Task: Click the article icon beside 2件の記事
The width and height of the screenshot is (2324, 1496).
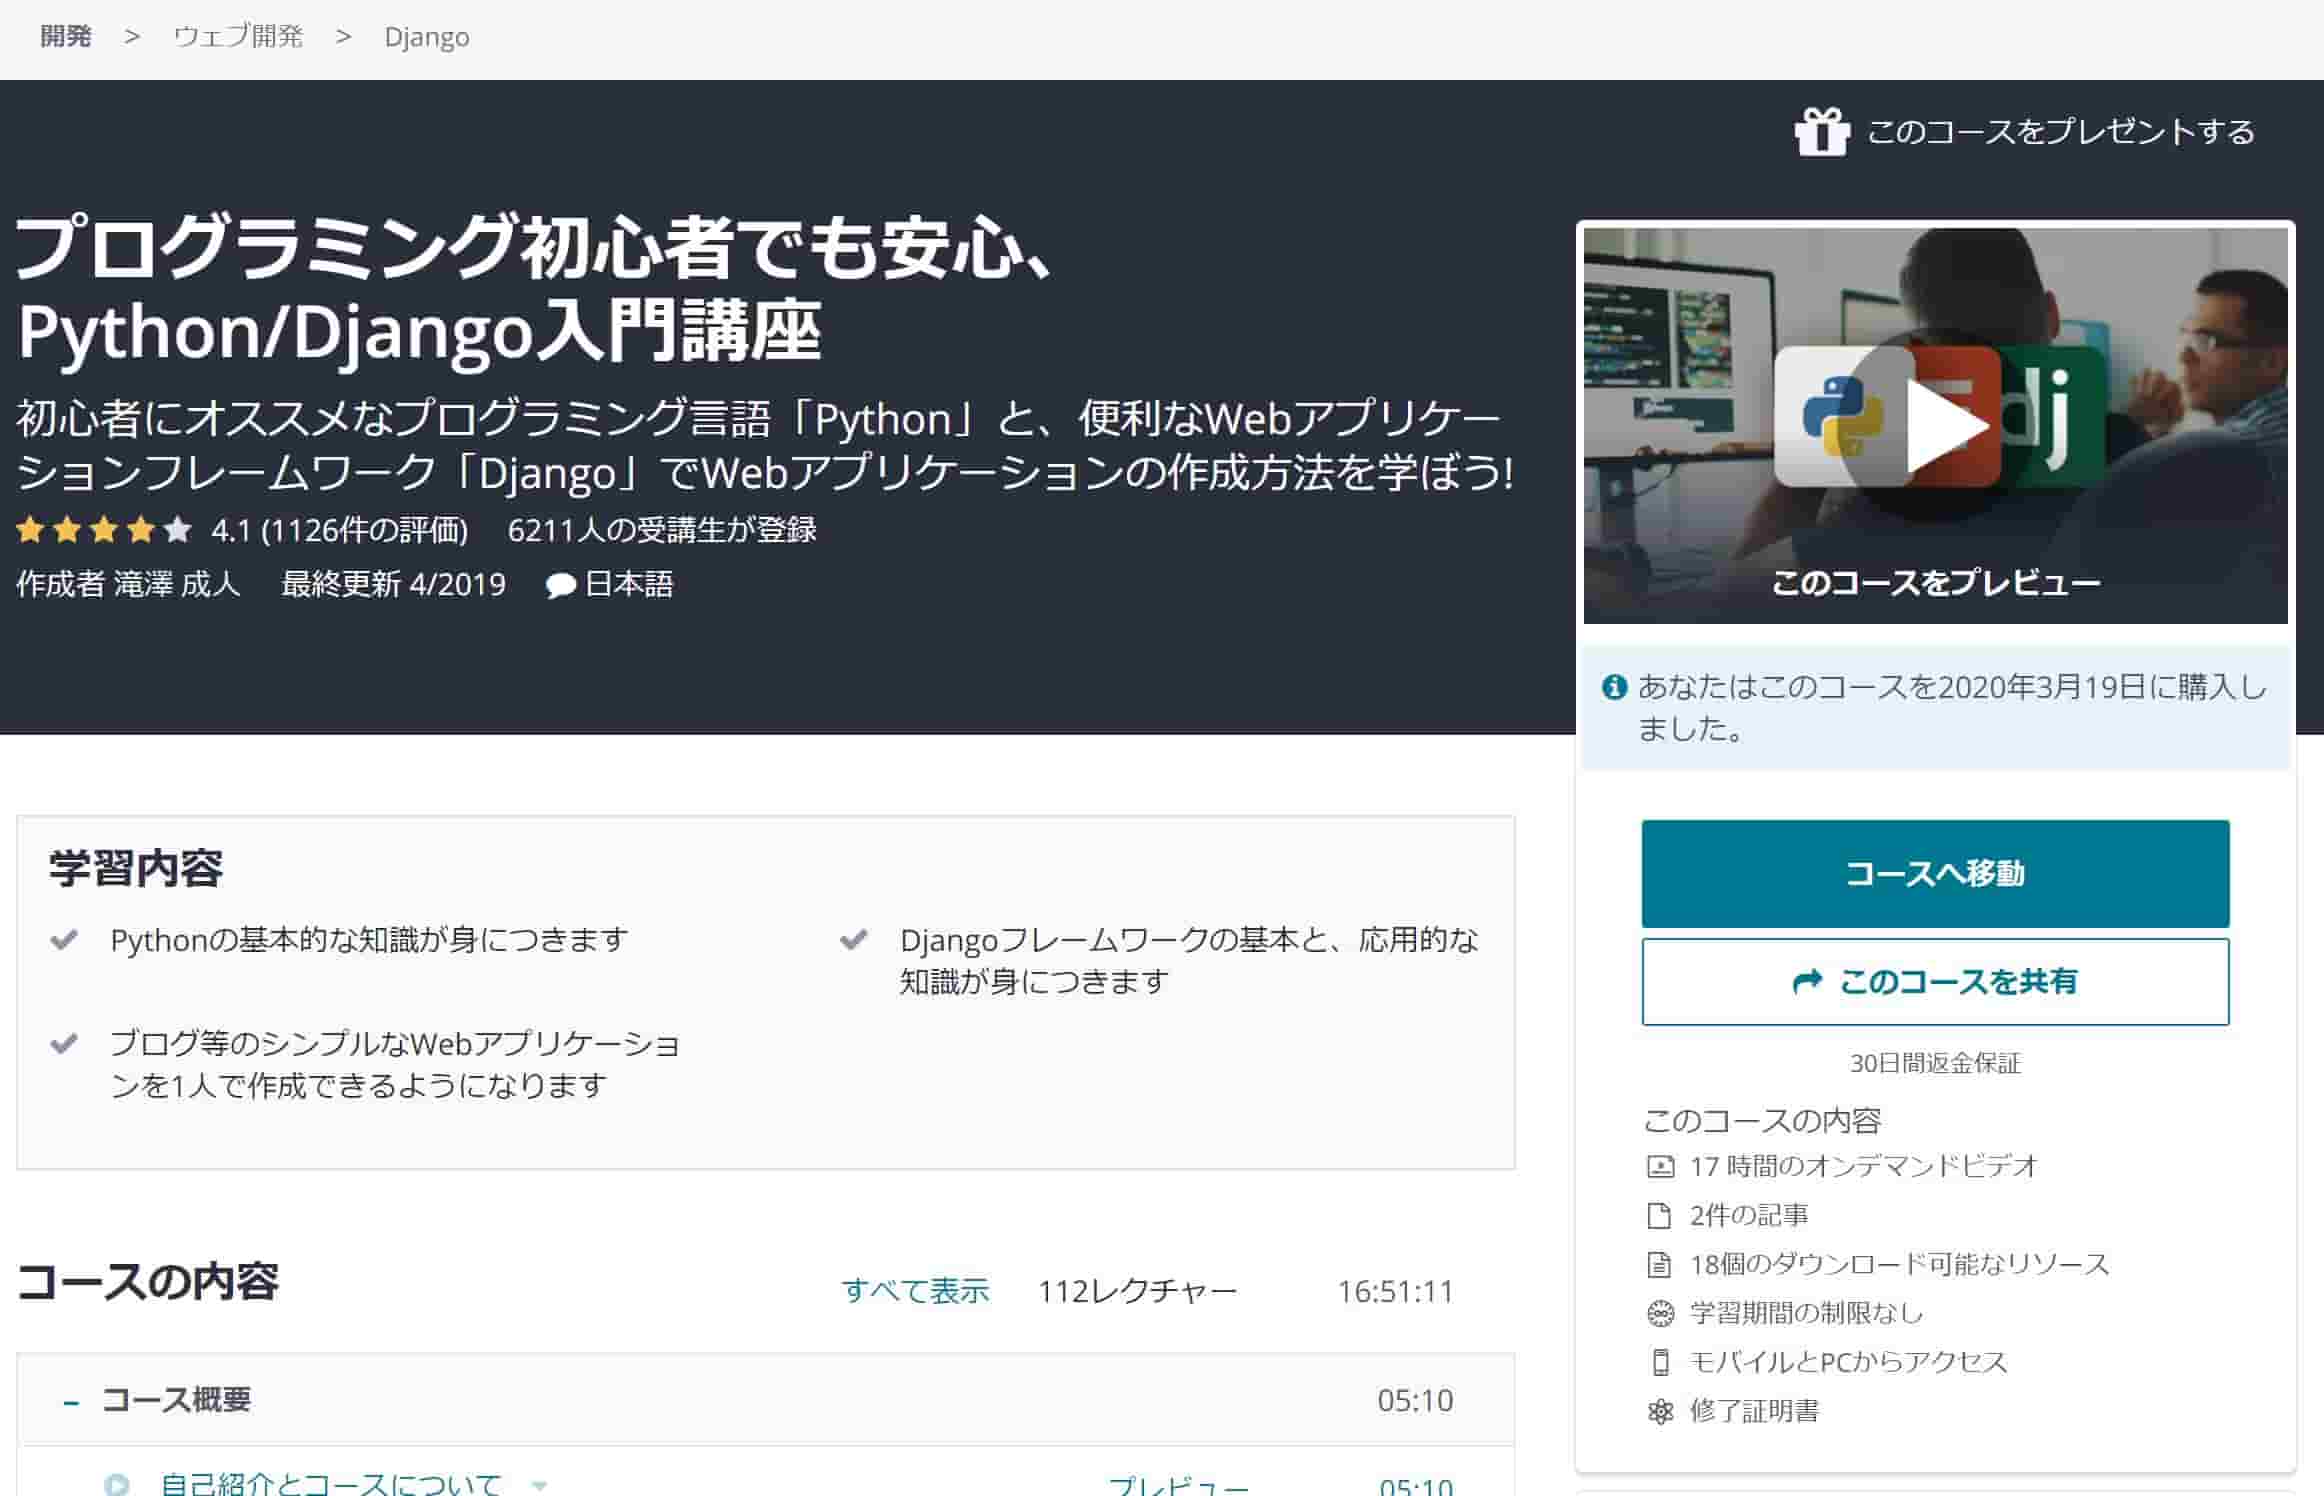Action: coord(1659,1216)
